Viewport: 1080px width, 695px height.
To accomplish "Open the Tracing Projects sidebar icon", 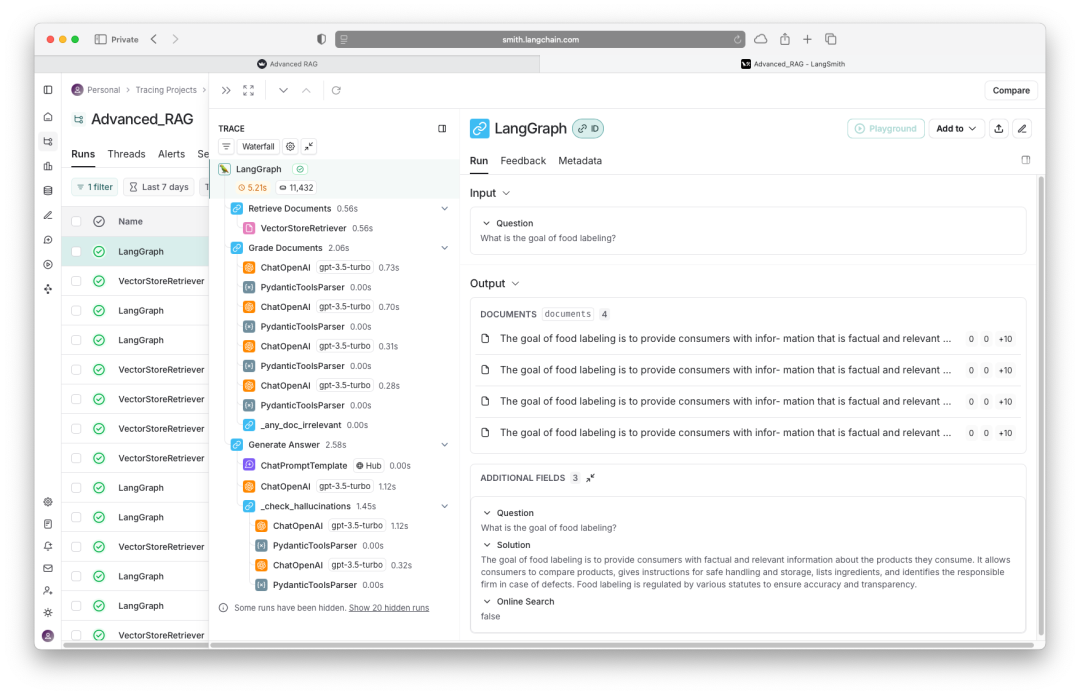I will tap(48, 141).
